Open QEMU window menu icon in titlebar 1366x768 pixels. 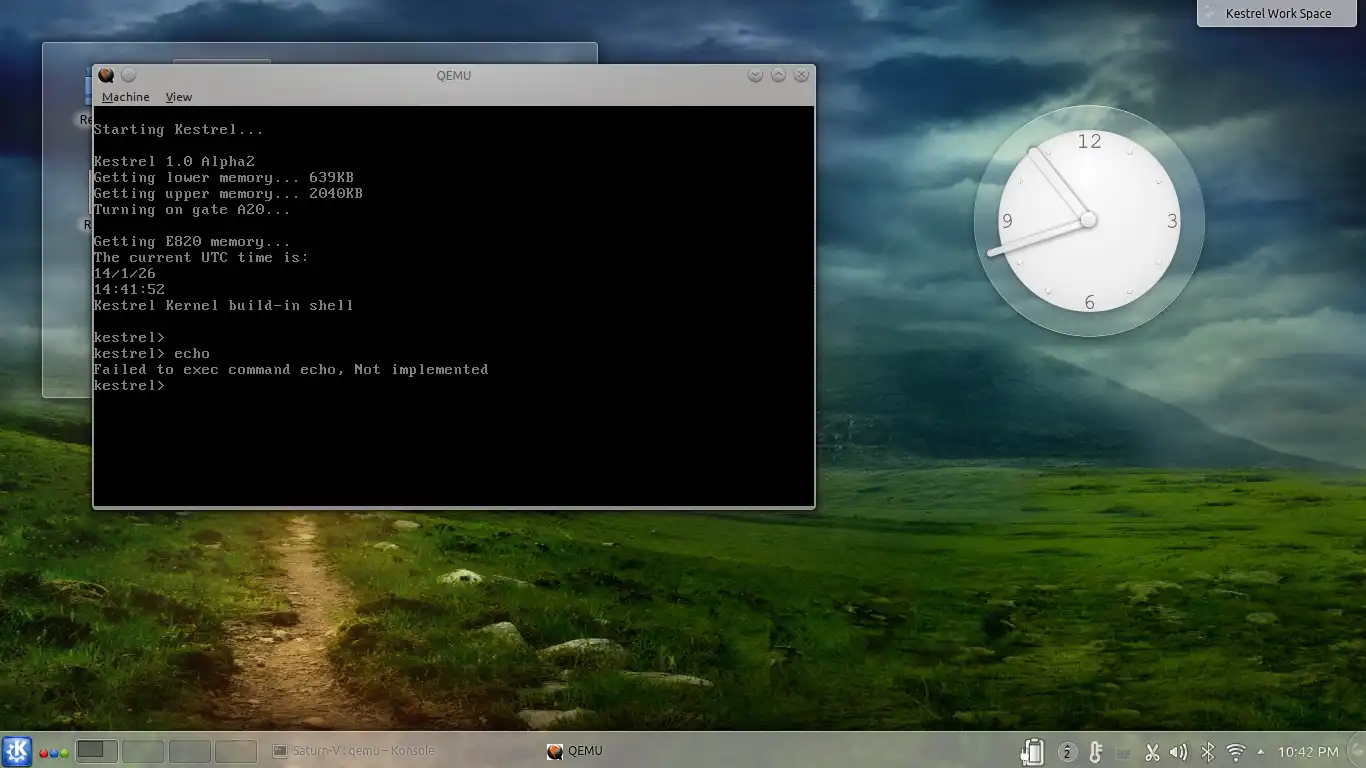[x=106, y=75]
